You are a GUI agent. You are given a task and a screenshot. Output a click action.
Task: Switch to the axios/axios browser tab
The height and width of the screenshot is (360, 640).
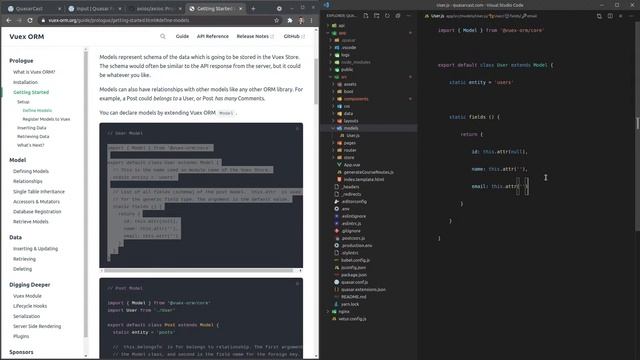(154, 8)
